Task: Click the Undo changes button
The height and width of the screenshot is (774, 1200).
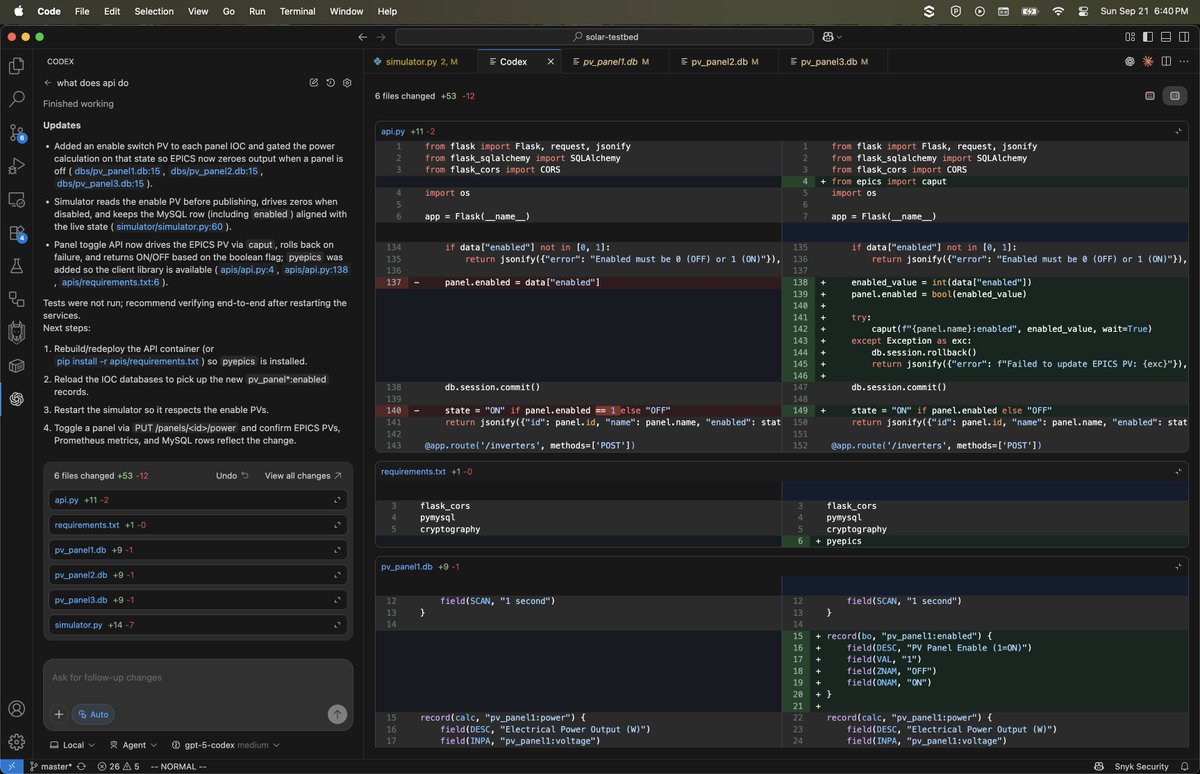Action: pyautogui.click(x=232, y=476)
